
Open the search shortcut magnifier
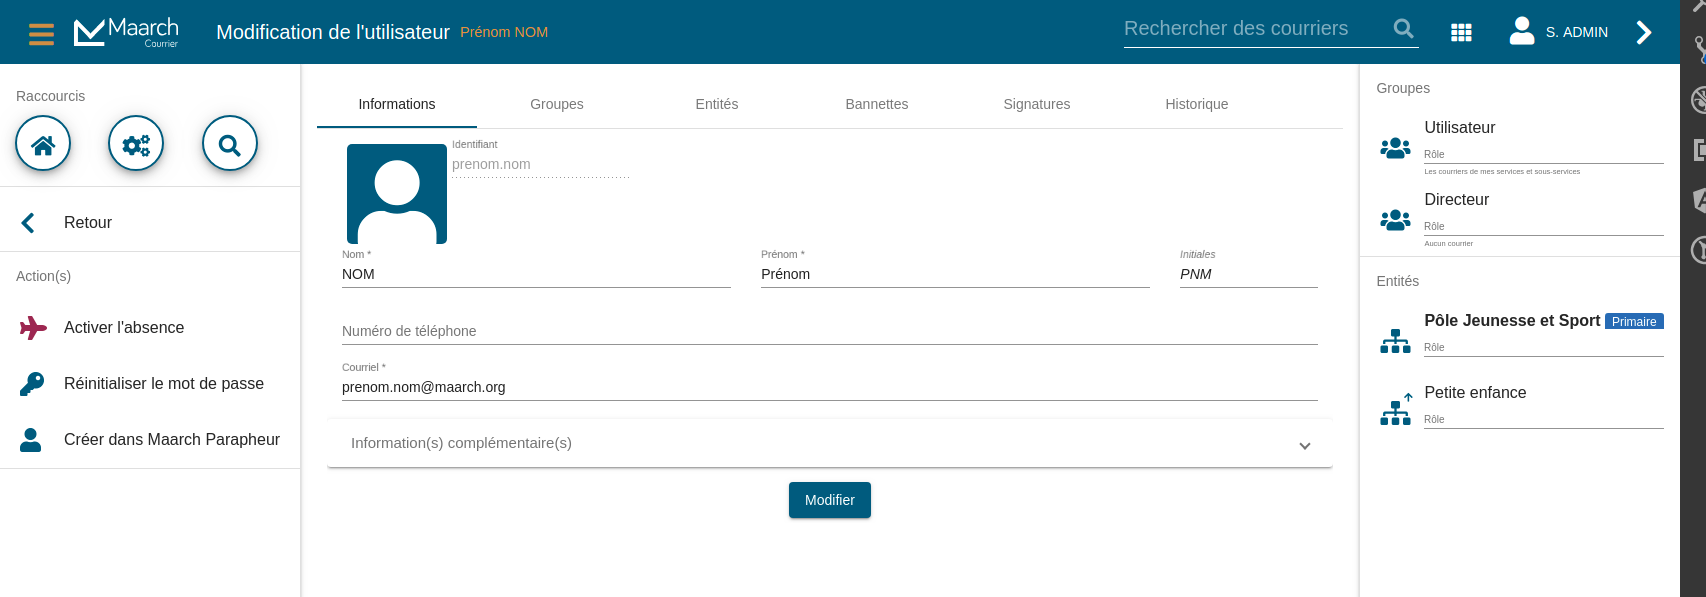tap(230, 144)
